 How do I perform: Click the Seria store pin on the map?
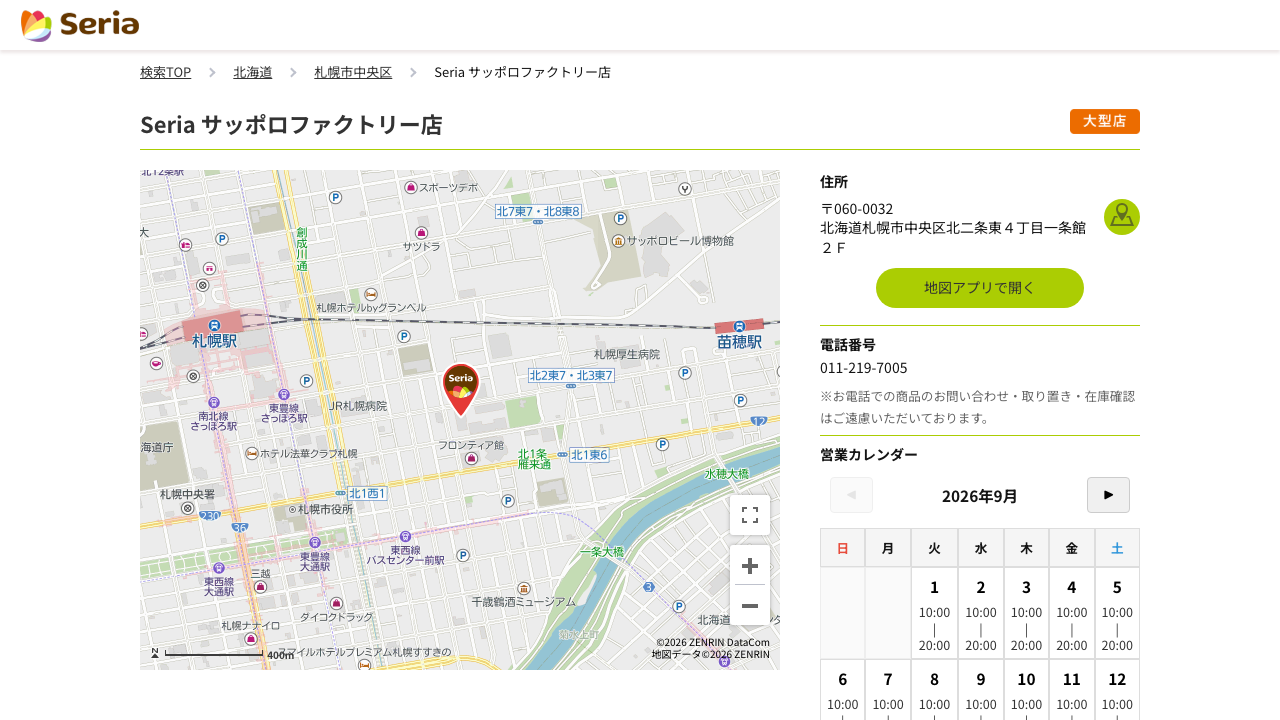461,389
